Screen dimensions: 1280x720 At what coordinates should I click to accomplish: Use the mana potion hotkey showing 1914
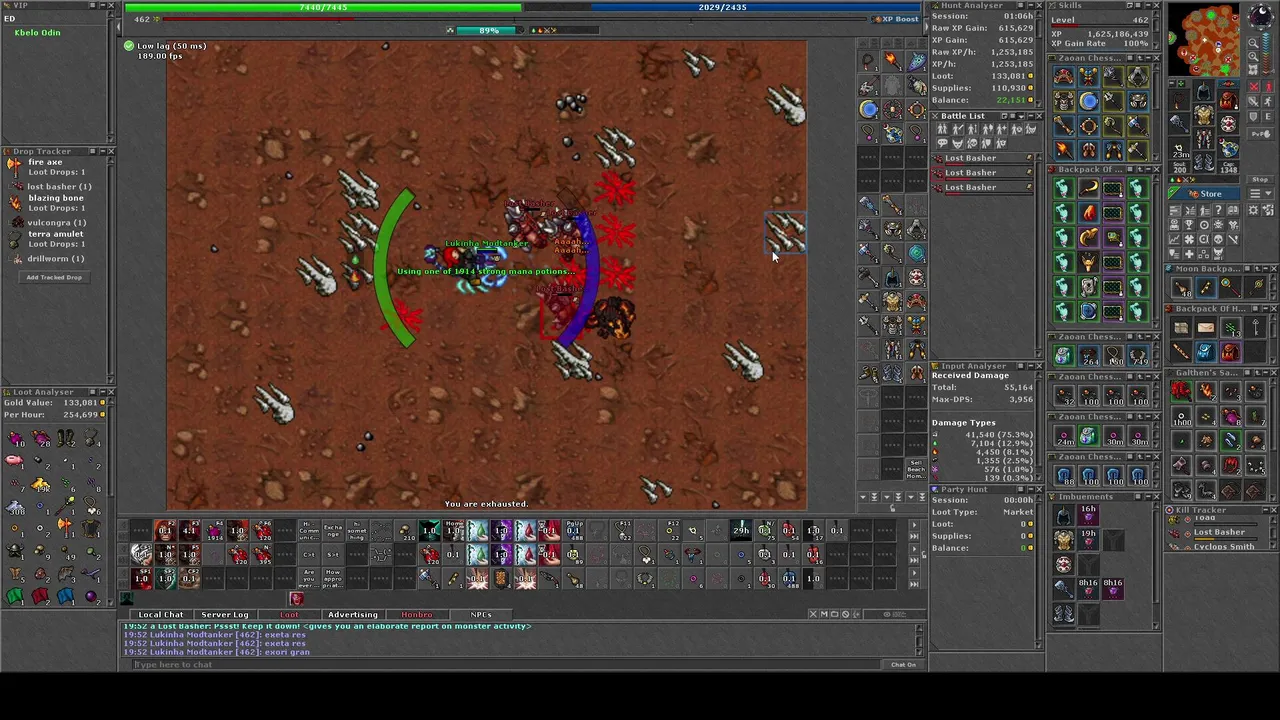[214, 530]
